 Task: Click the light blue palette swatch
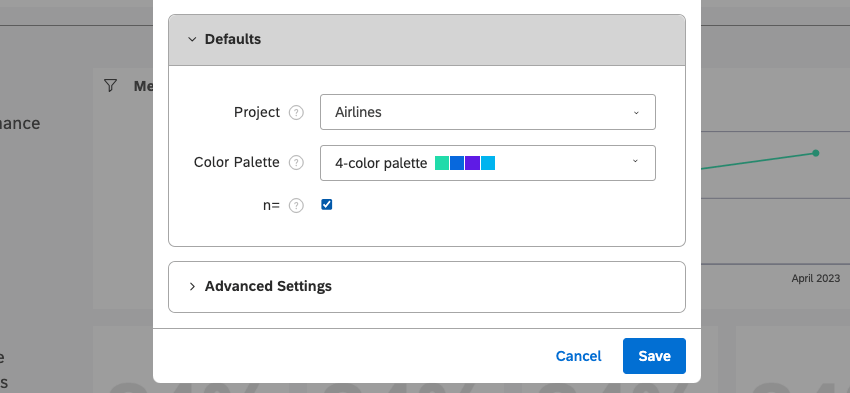click(x=488, y=163)
